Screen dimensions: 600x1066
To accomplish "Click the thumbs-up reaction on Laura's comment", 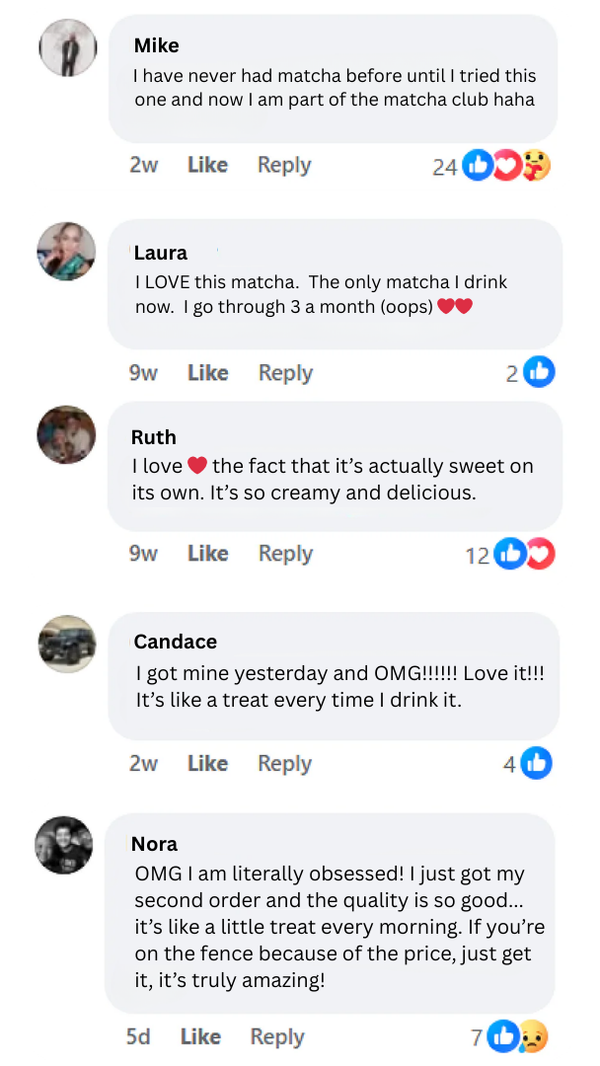I will coord(539,371).
